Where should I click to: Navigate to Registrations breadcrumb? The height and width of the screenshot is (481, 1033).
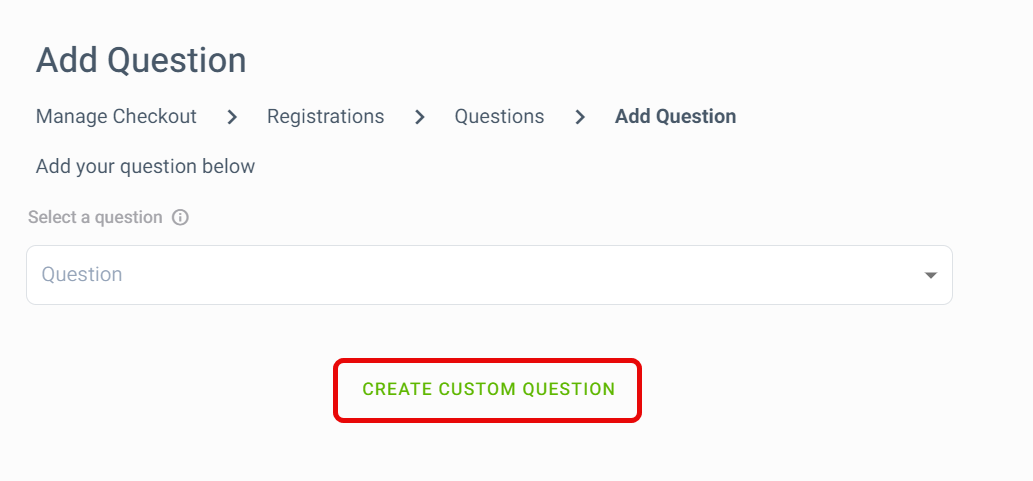pos(325,117)
